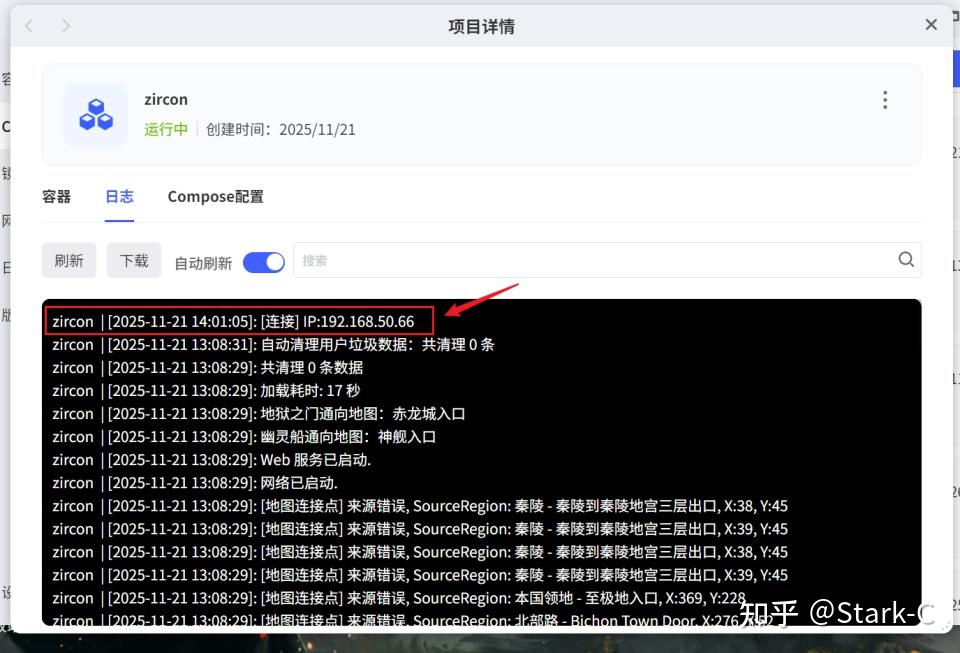This screenshot has width=960, height=653.
Task: Open the Compose配置 tab
Action: [216, 196]
